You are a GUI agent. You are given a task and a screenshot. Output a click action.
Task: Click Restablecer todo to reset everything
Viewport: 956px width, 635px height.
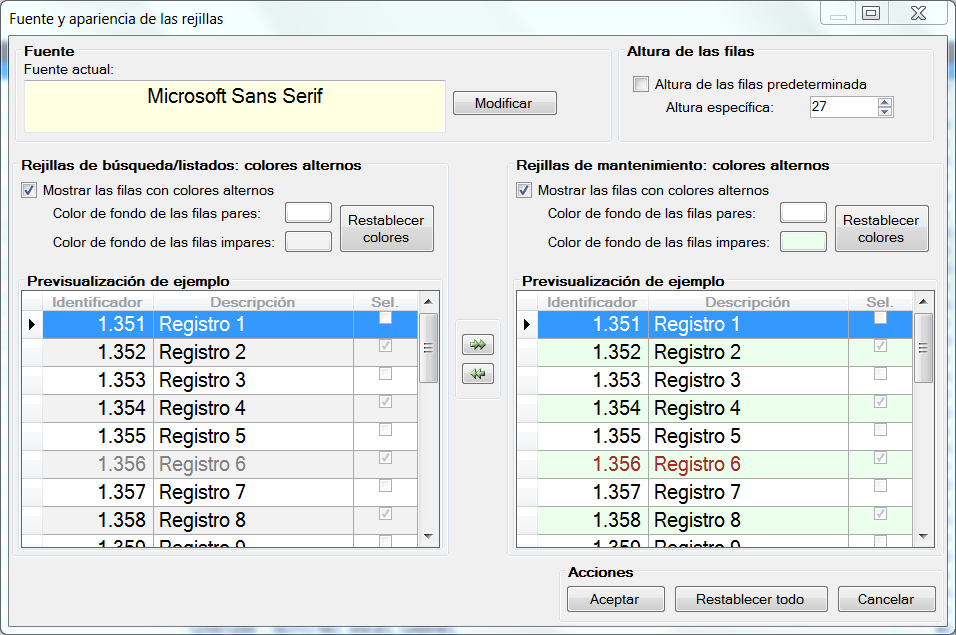point(751,598)
